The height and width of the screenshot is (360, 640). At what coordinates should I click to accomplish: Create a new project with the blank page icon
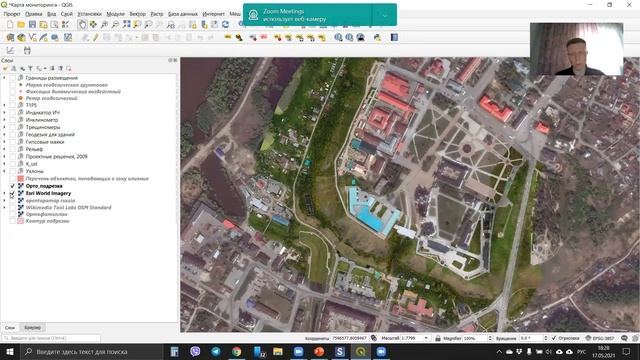(x=10, y=24)
